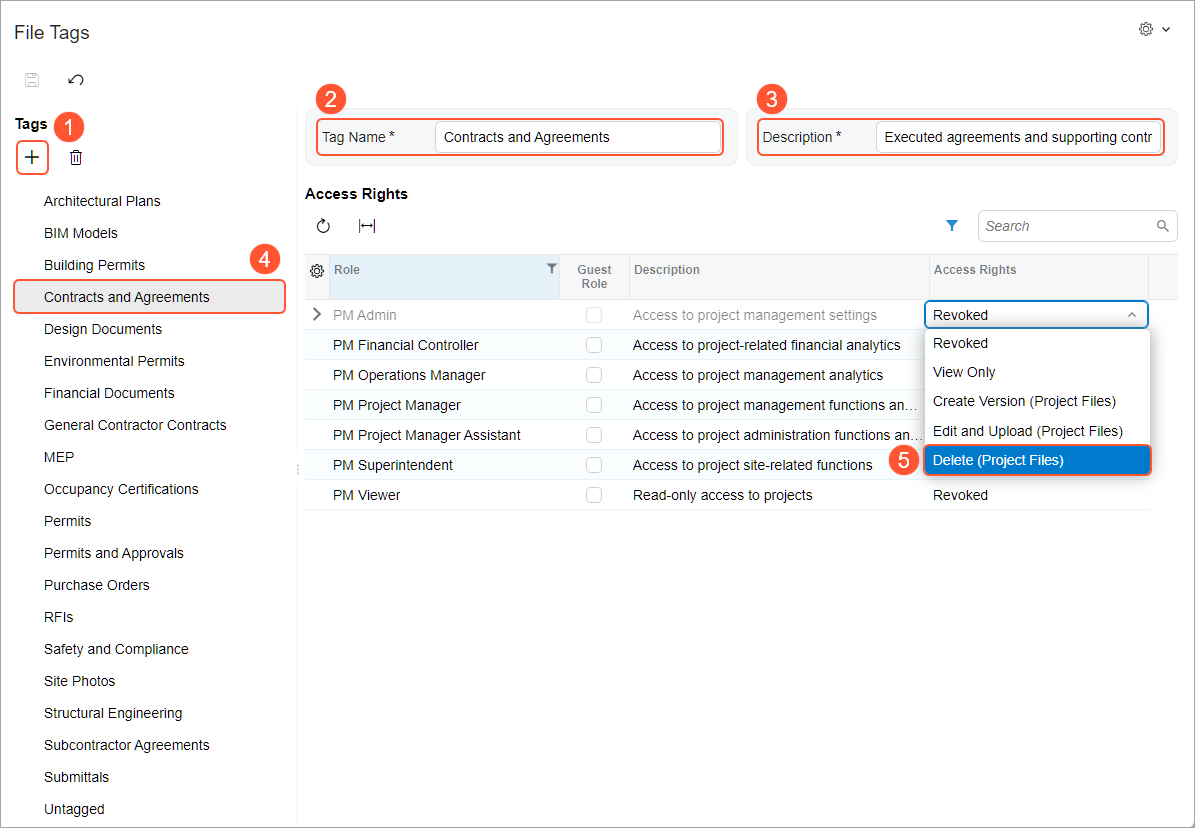
Task: Select Purchase Orders tag
Action: tap(97, 586)
